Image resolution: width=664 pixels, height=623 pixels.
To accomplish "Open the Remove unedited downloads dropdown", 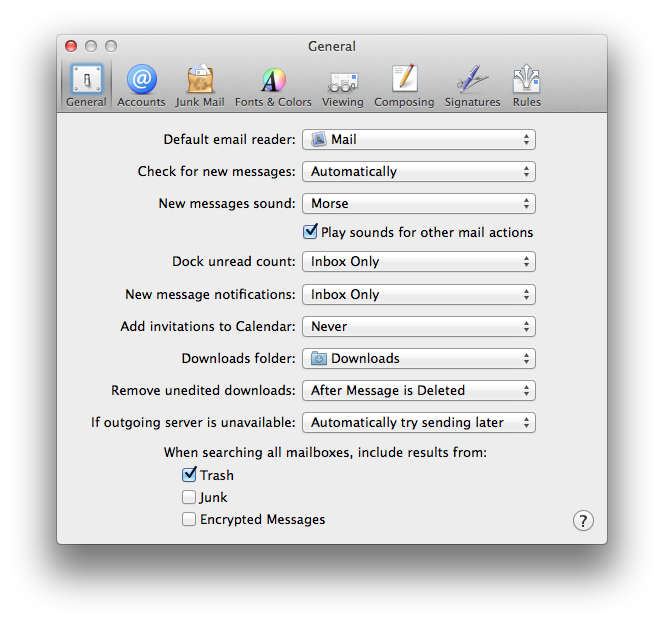I will [419, 390].
